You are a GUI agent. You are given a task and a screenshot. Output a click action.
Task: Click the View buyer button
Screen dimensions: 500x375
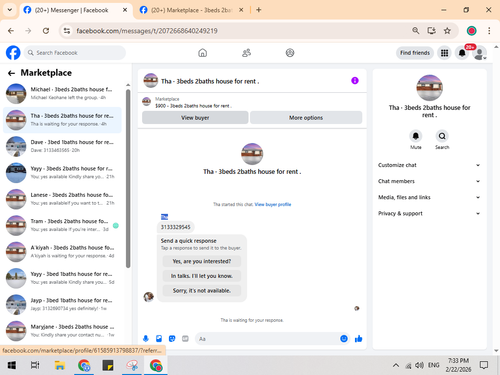(x=195, y=118)
